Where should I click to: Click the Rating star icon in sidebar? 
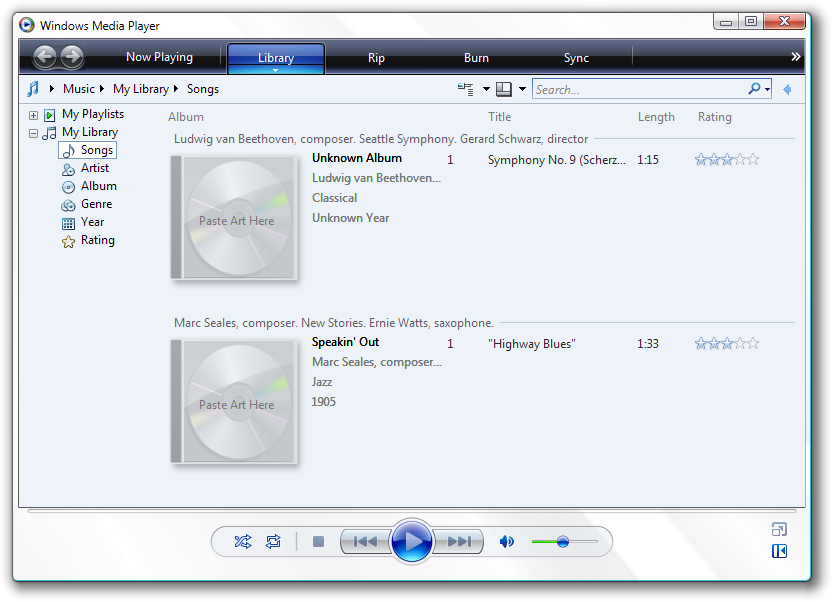coord(68,242)
